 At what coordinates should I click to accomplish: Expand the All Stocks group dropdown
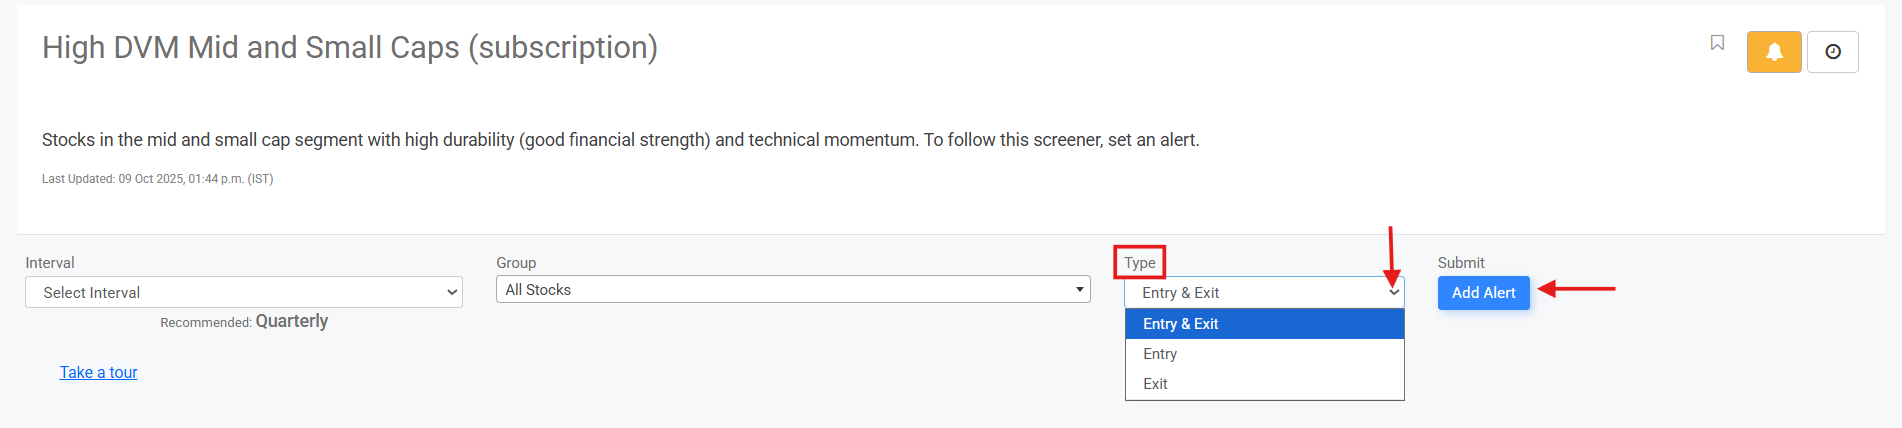(792, 290)
